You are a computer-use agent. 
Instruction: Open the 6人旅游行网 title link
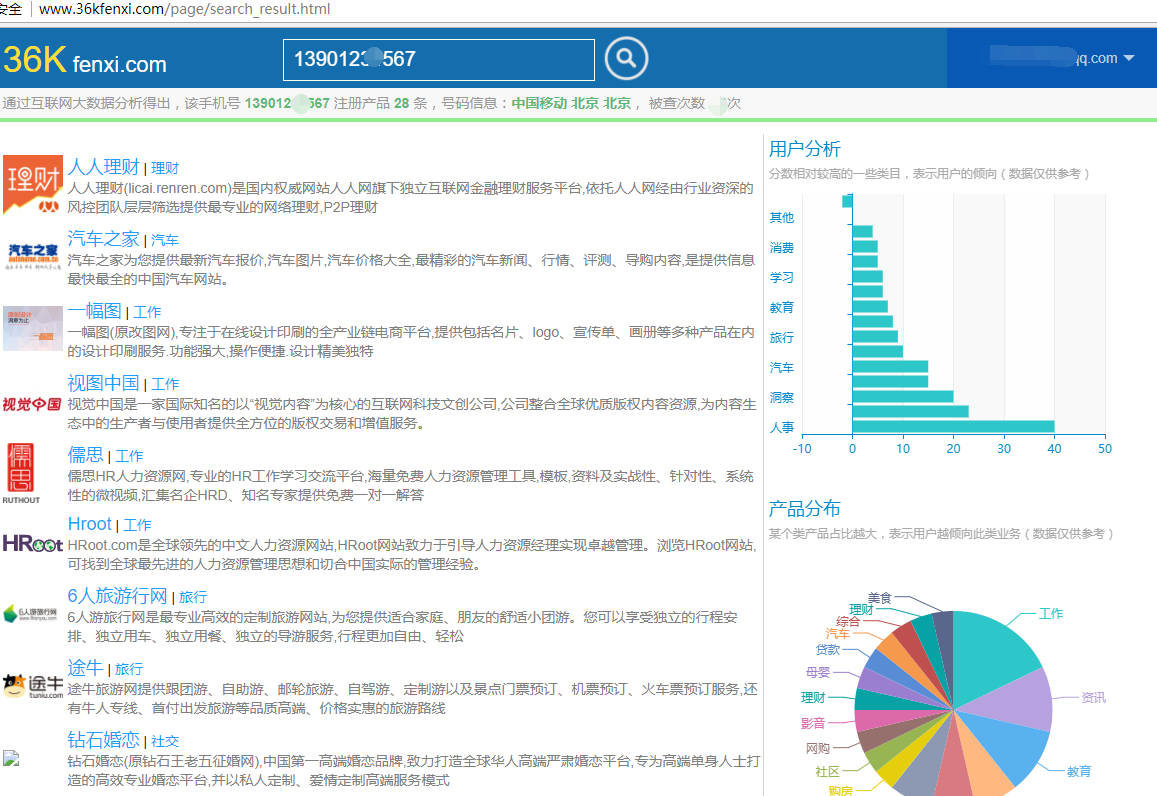pyautogui.click(x=117, y=595)
